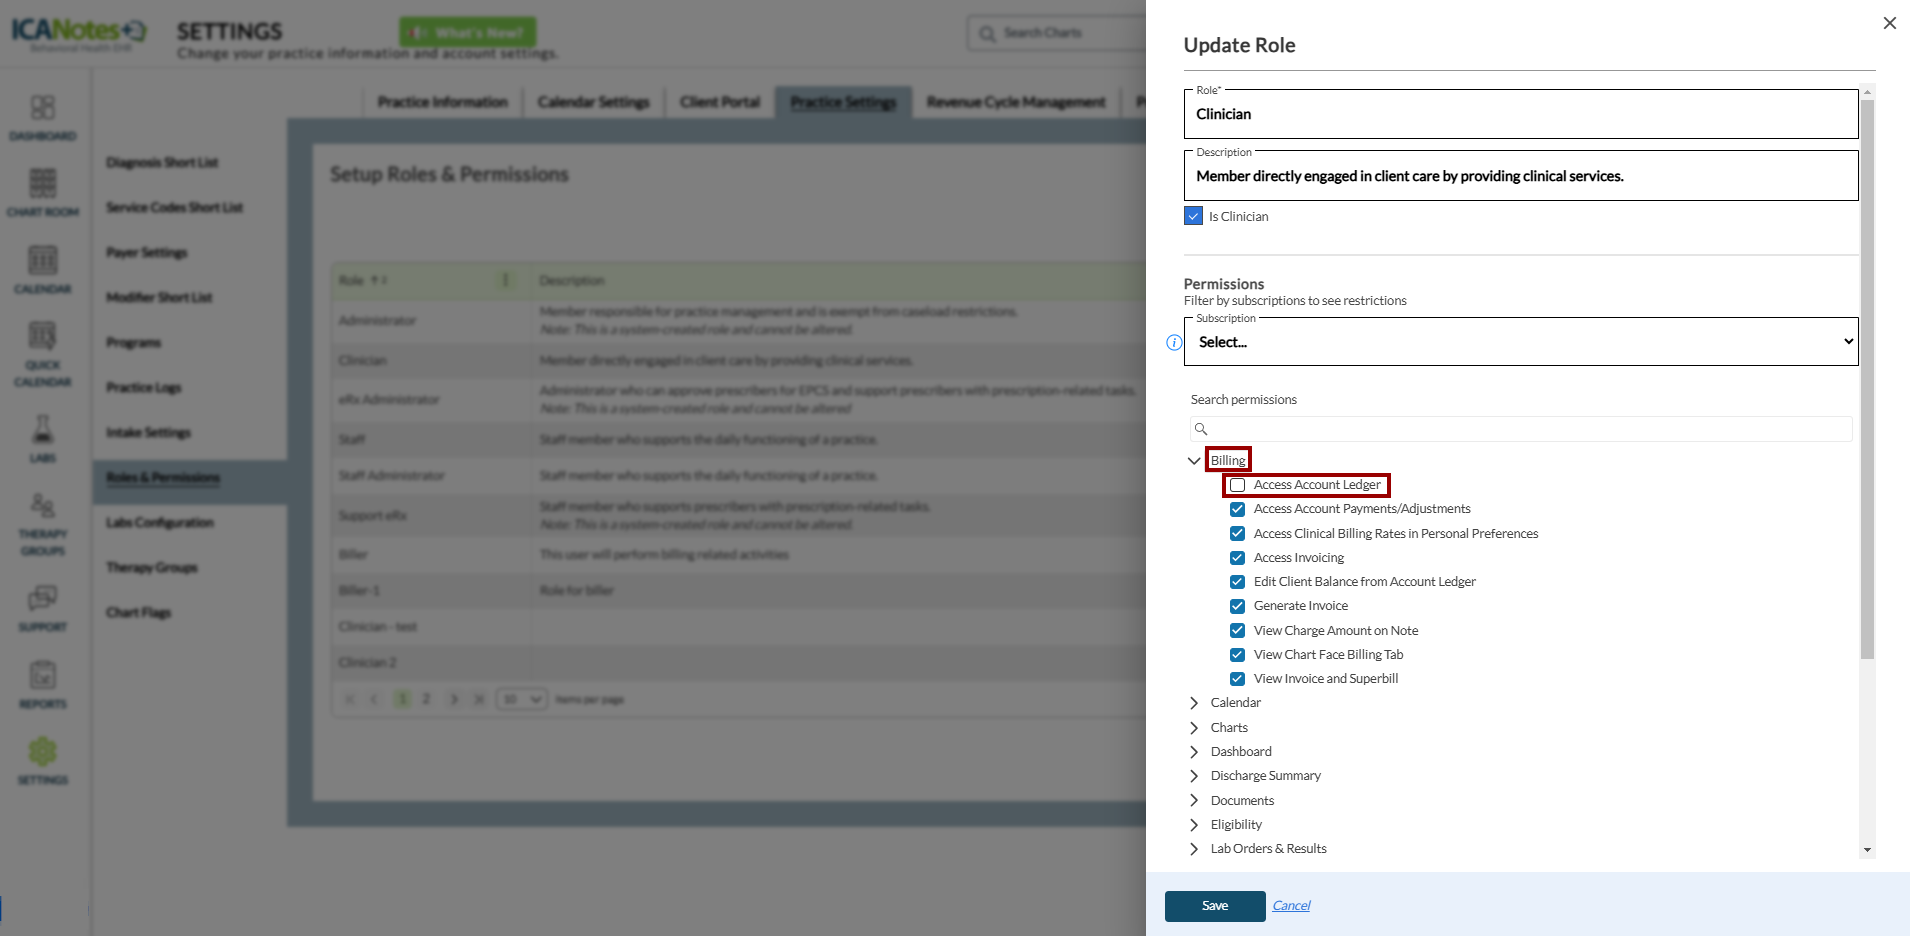Image resolution: width=1910 pixels, height=936 pixels.
Task: Click the Search permissions field
Action: coord(1520,429)
